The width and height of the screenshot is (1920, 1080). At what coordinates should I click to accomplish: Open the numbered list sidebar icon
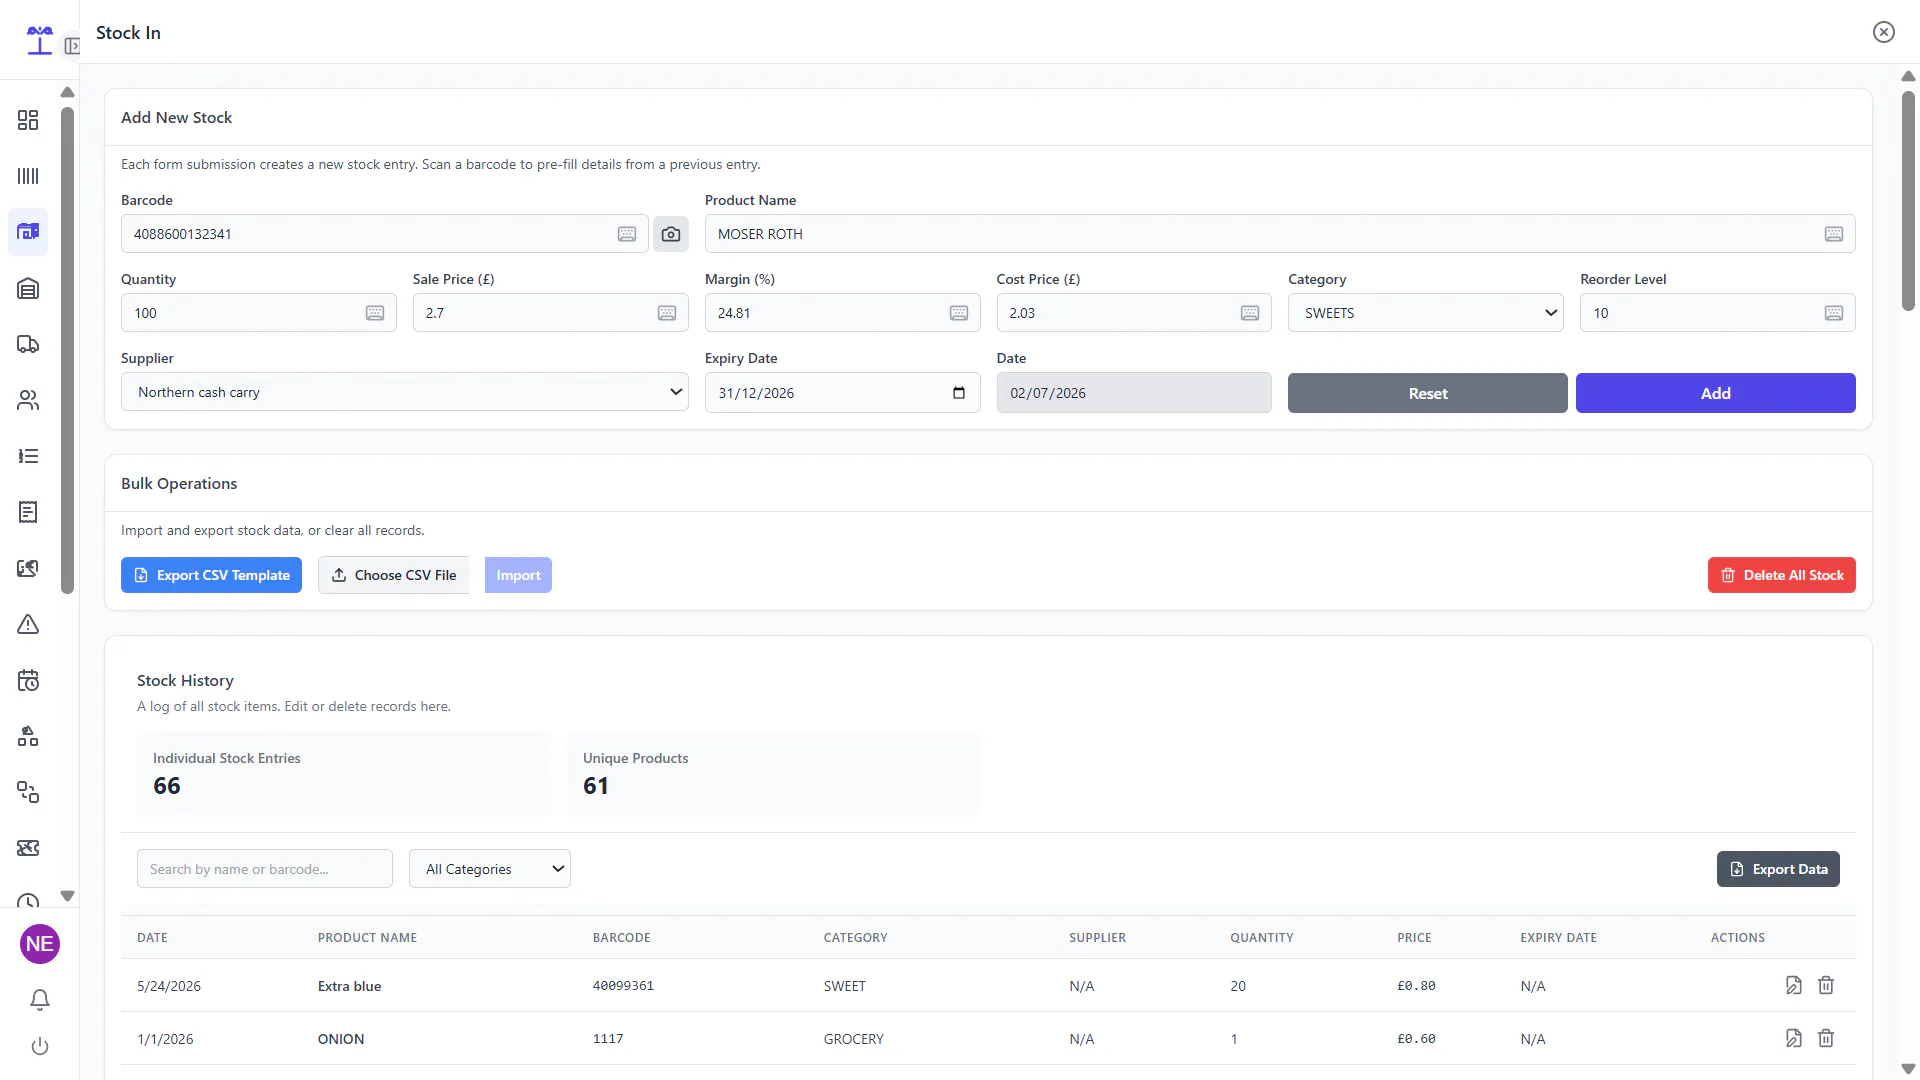pyautogui.click(x=28, y=456)
